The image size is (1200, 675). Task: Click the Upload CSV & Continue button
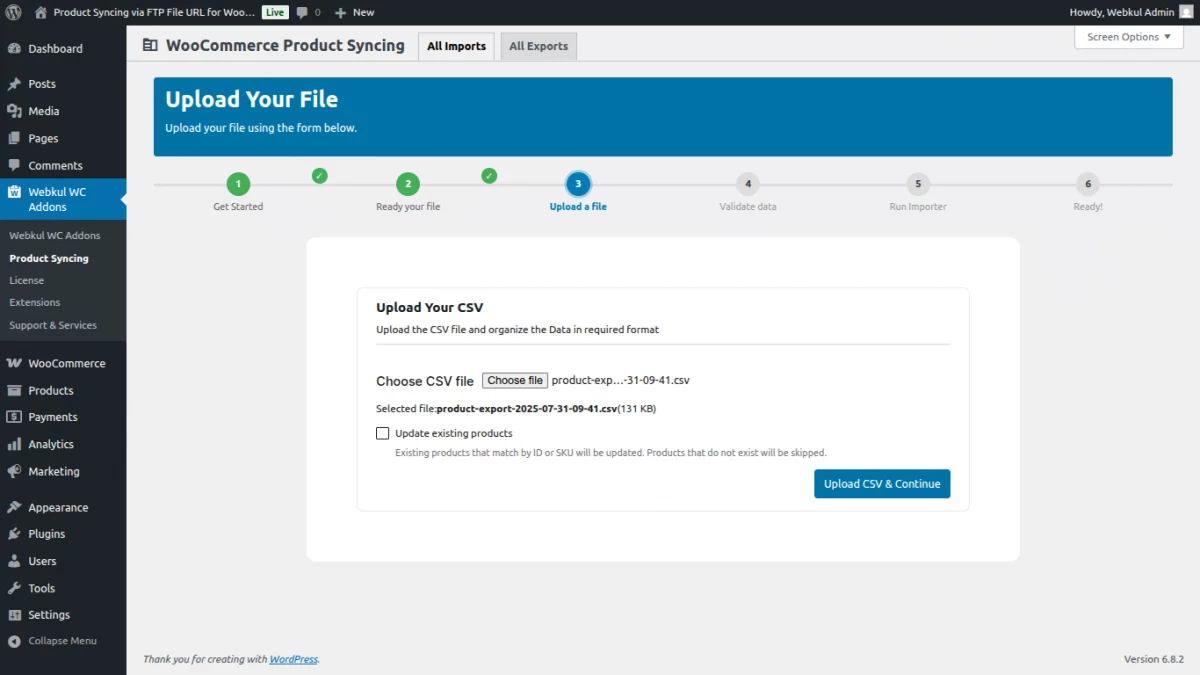point(881,483)
